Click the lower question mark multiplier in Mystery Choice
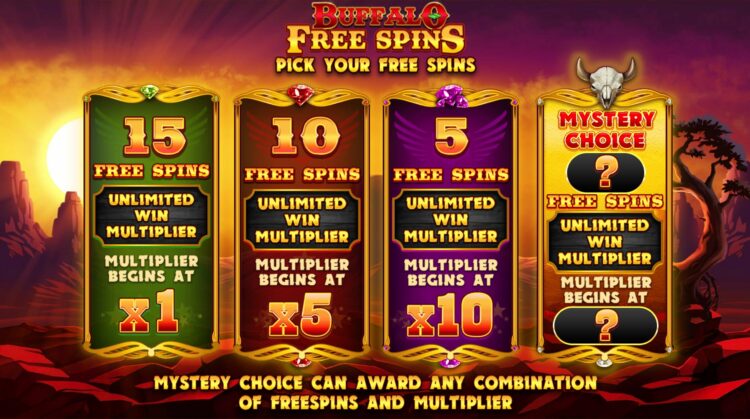The width and height of the screenshot is (750, 419). click(606, 325)
